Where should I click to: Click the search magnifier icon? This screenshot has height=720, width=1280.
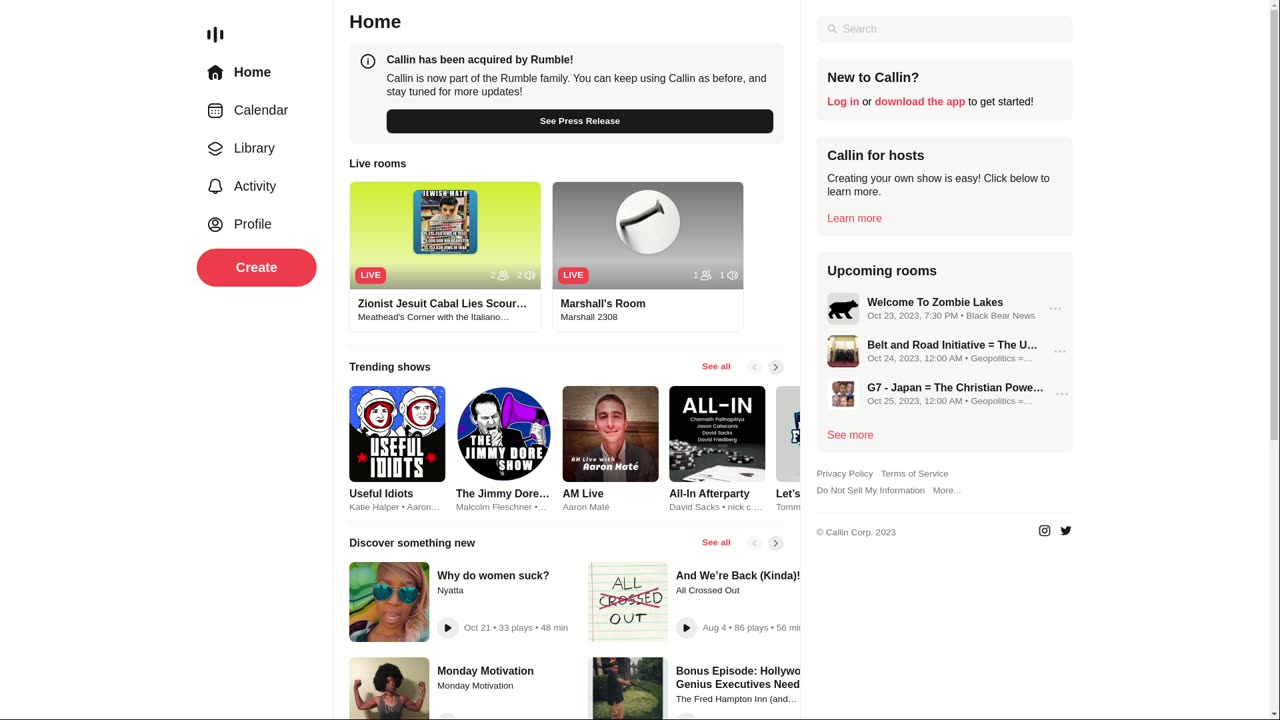tap(832, 29)
